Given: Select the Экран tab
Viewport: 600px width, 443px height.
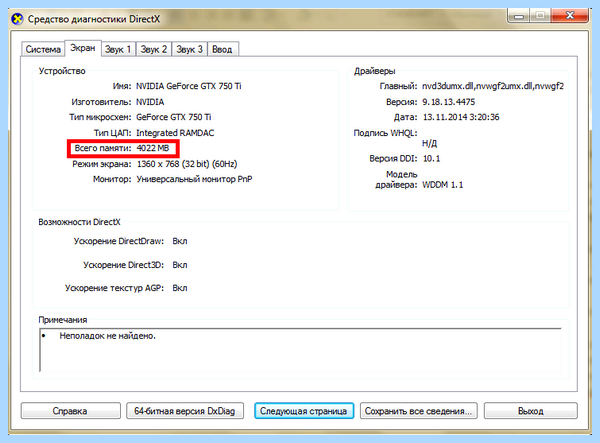Looking at the screenshot, I should click(83, 48).
